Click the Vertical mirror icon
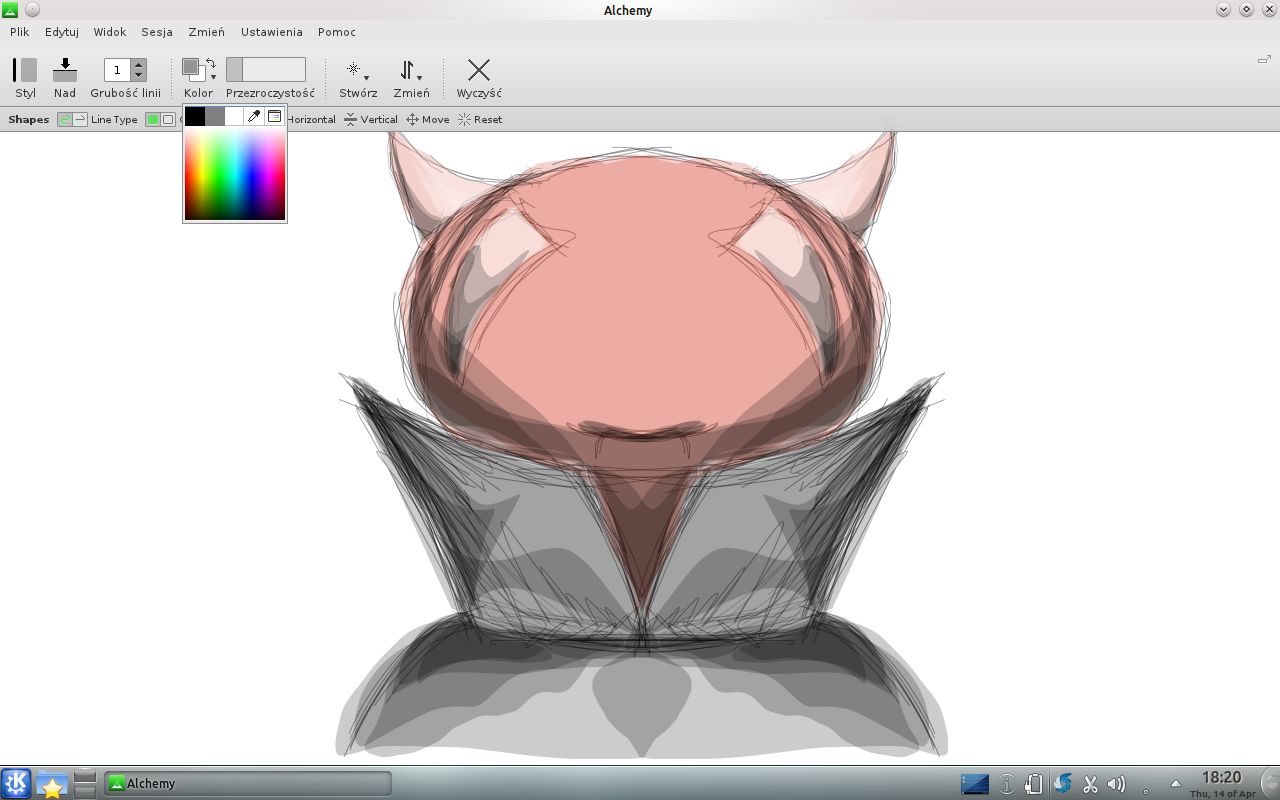Image resolution: width=1280 pixels, height=800 pixels. [x=350, y=119]
